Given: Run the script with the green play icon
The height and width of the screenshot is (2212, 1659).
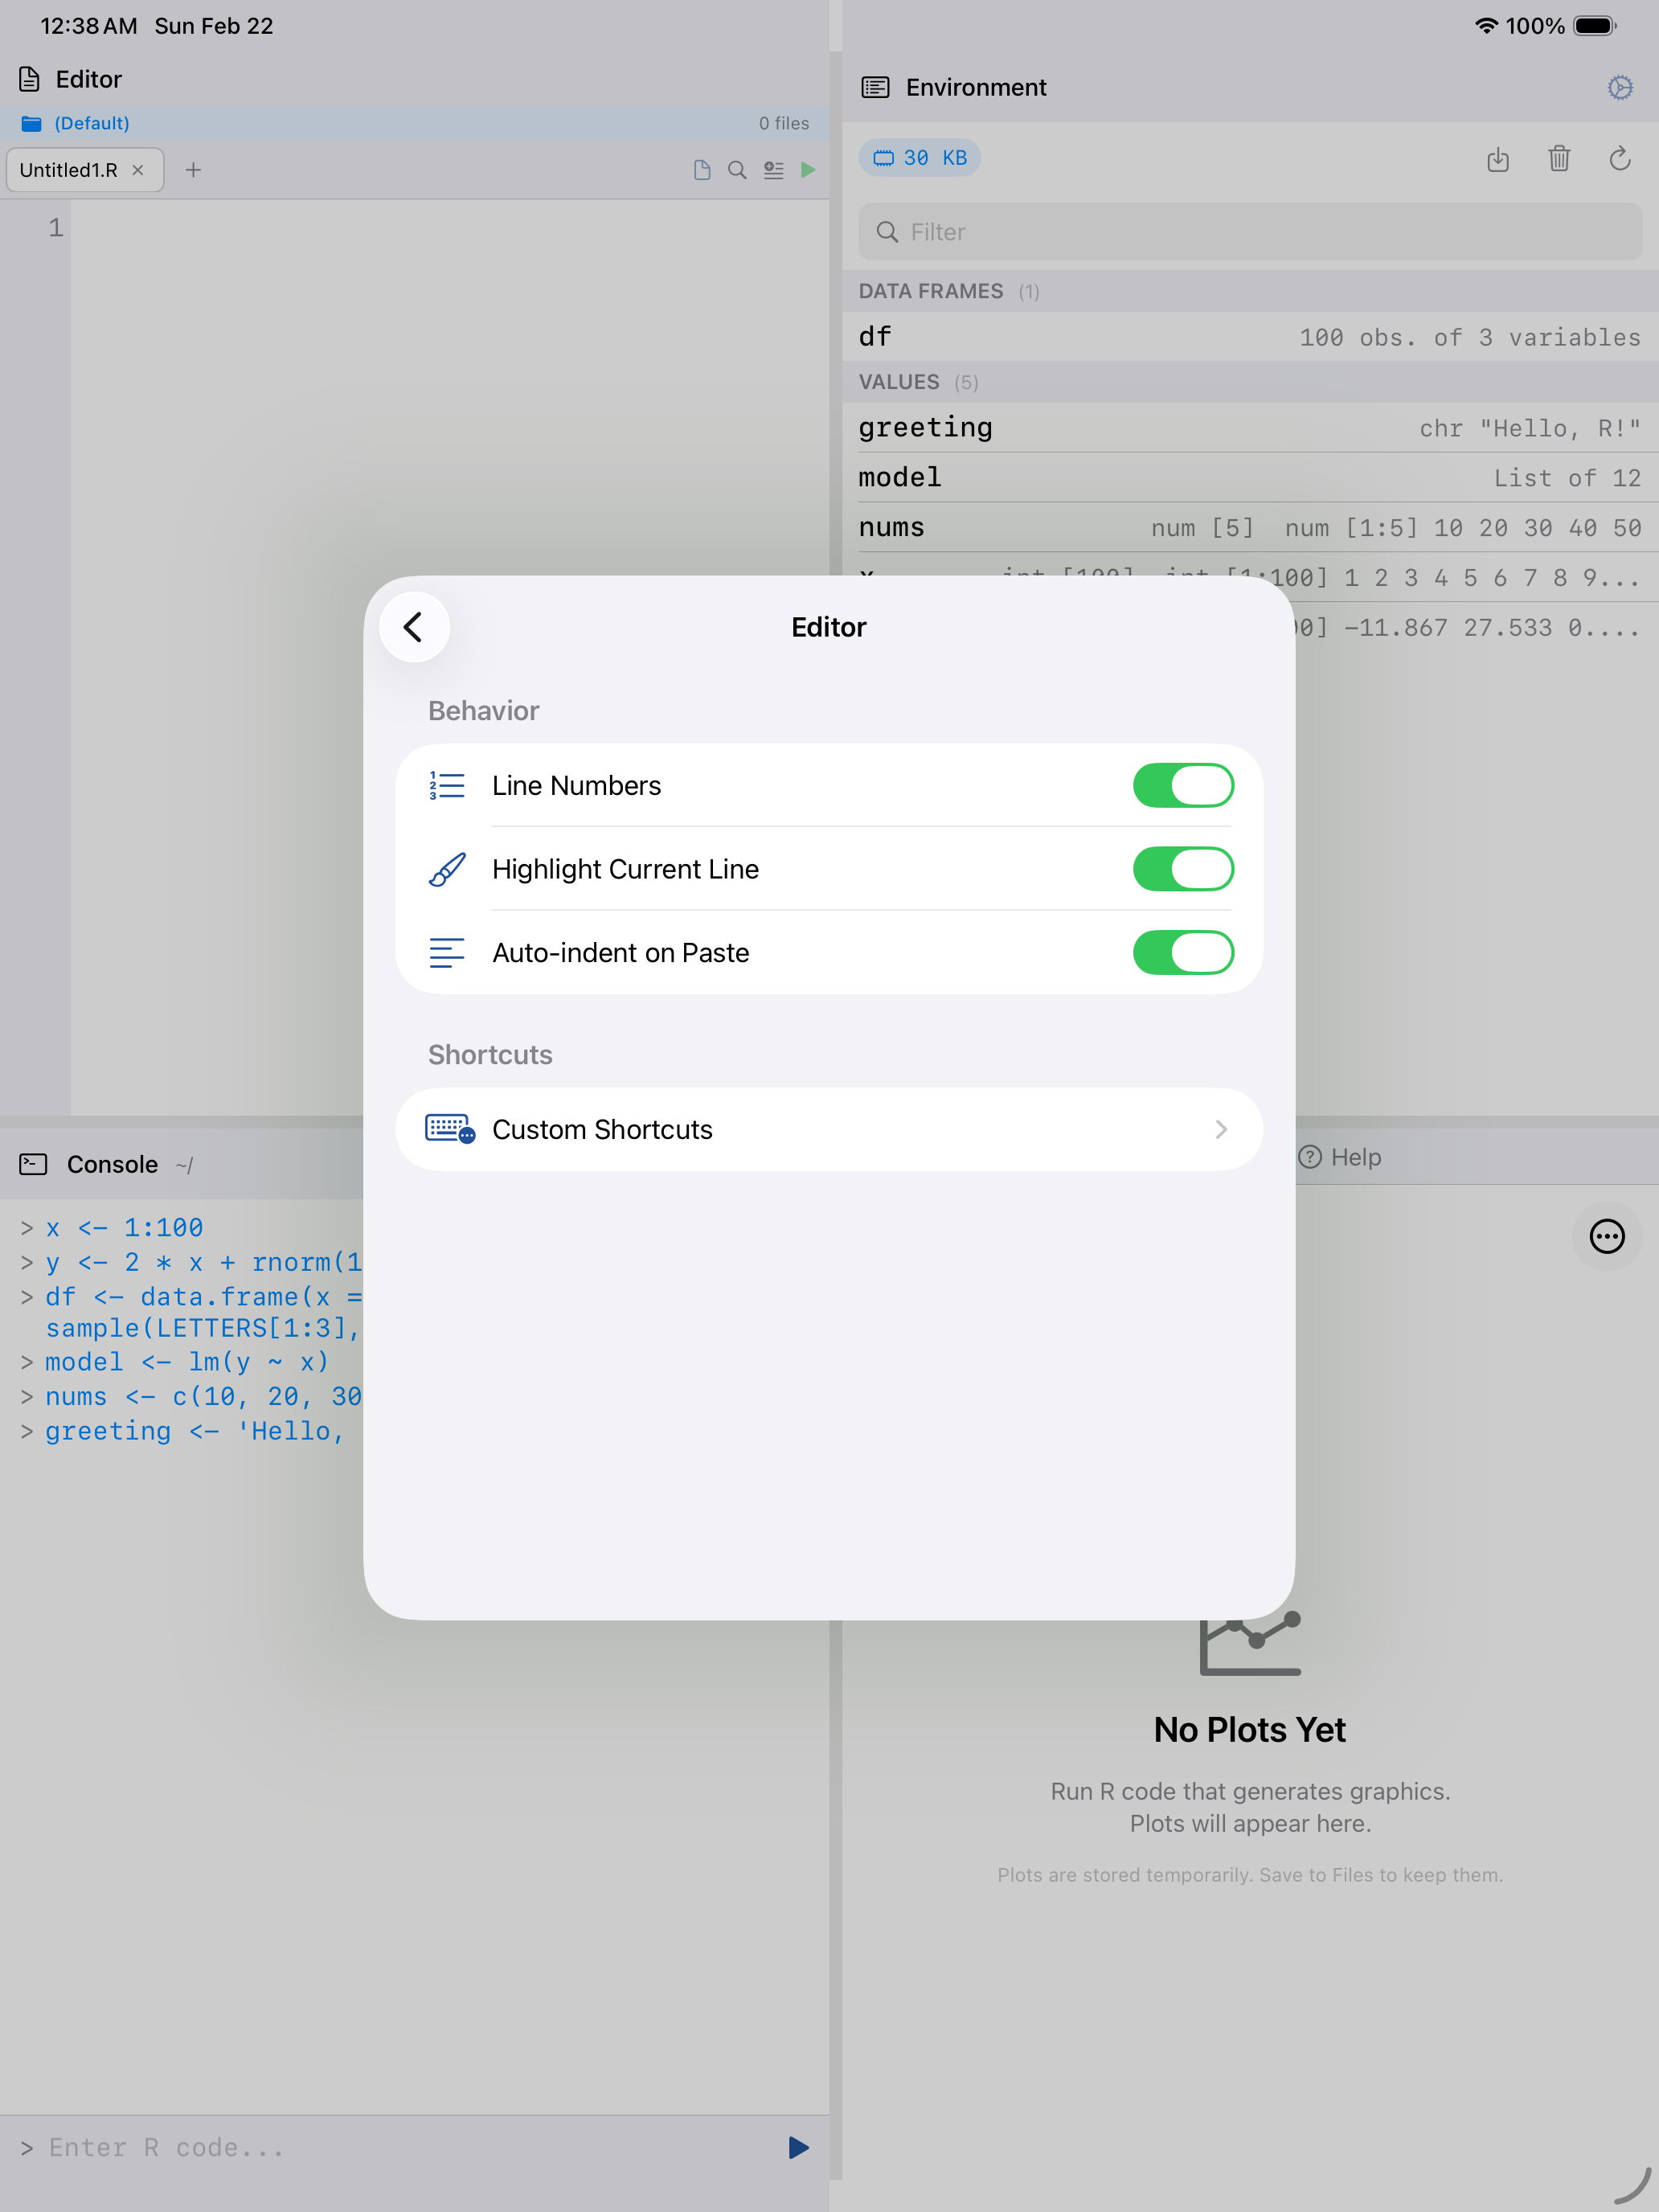Looking at the screenshot, I should tap(808, 170).
